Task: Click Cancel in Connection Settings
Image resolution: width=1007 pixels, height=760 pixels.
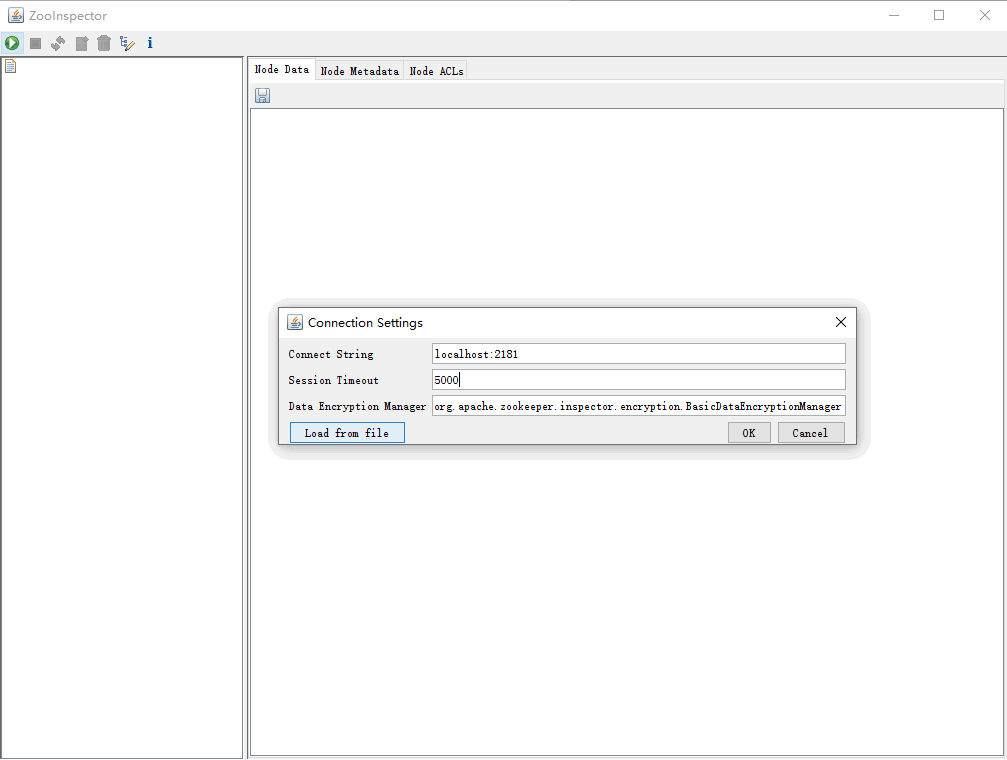Action: [810, 433]
